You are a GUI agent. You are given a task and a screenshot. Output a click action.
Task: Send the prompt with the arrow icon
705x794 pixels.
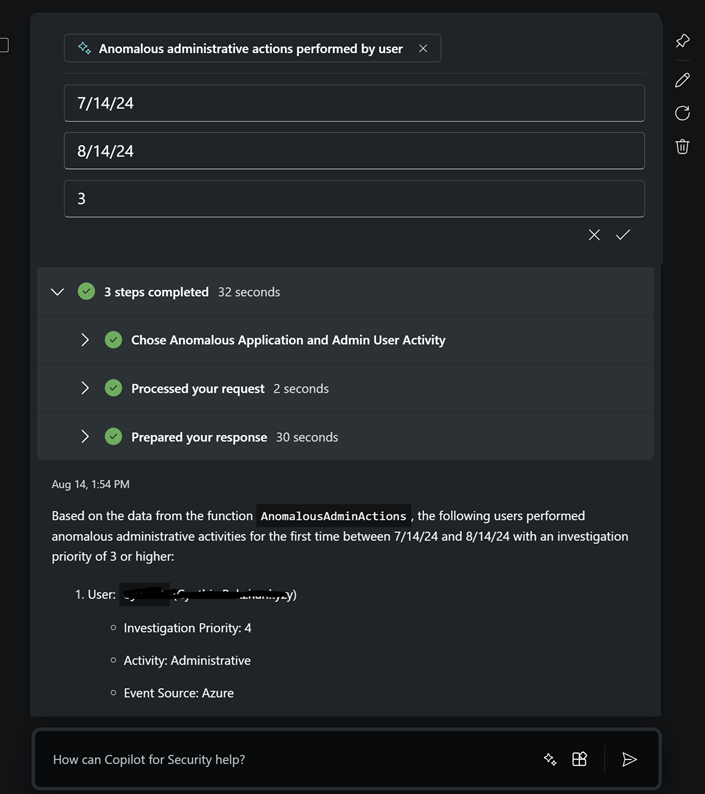[x=629, y=759]
